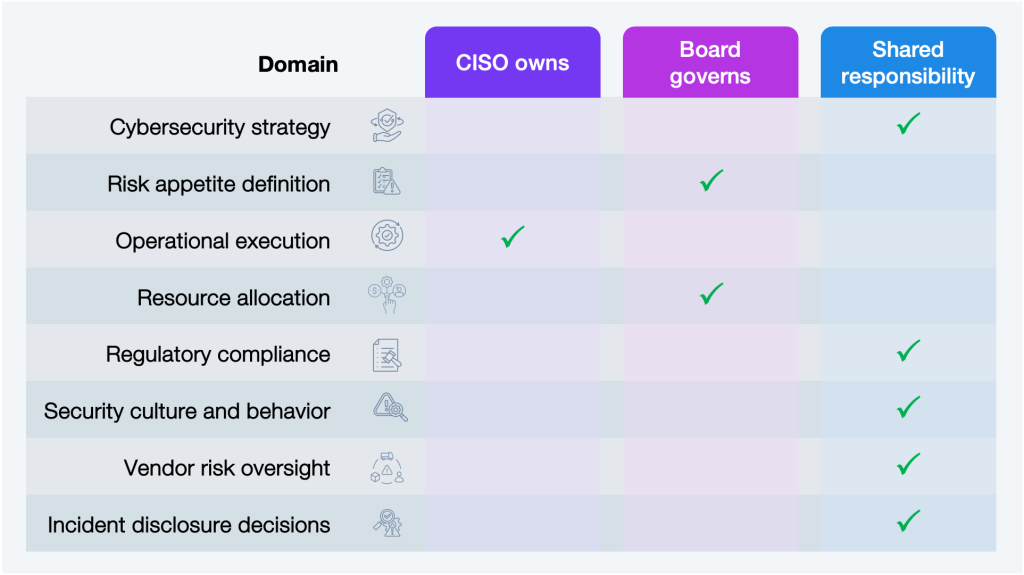Click the Vendor risk oversight icon
The width and height of the screenshot is (1024, 575).
[387, 468]
